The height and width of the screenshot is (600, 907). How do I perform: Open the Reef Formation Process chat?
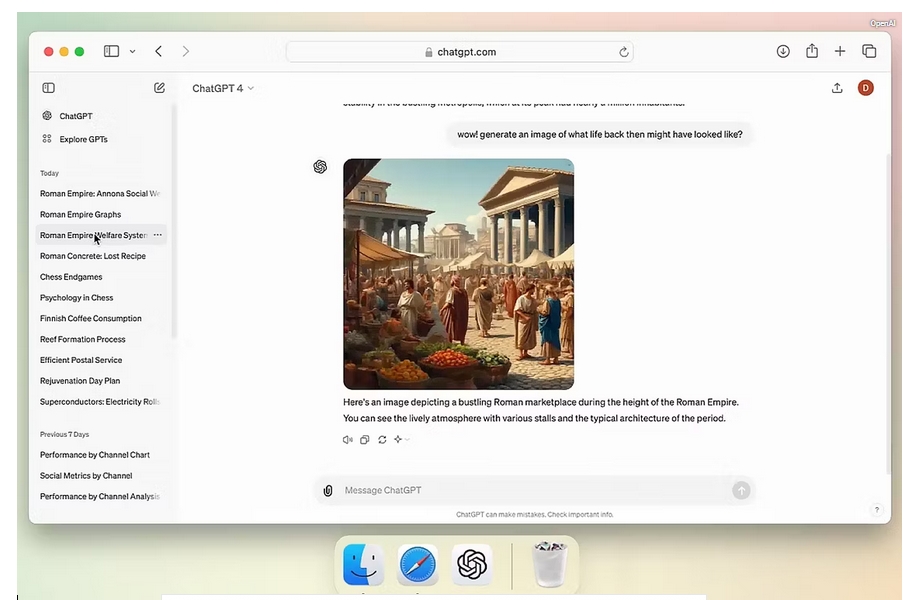(83, 339)
